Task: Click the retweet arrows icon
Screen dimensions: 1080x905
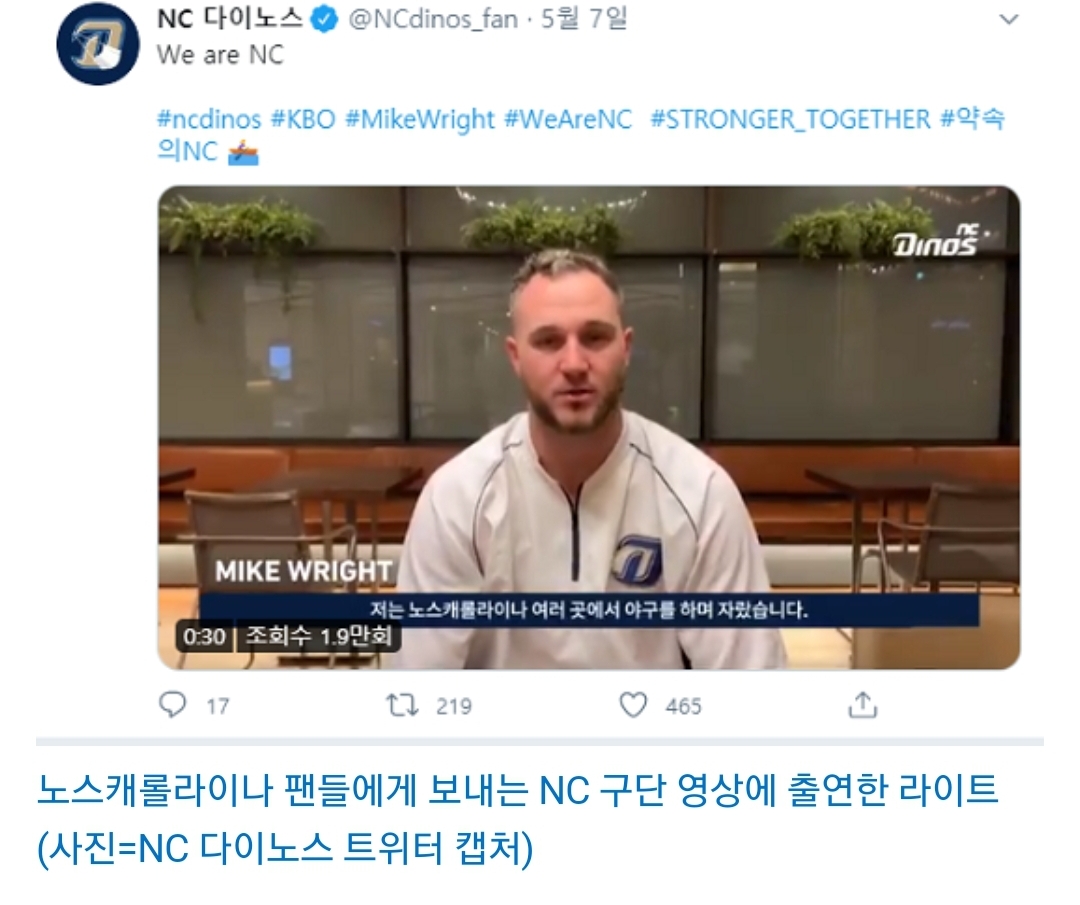Action: click(402, 705)
